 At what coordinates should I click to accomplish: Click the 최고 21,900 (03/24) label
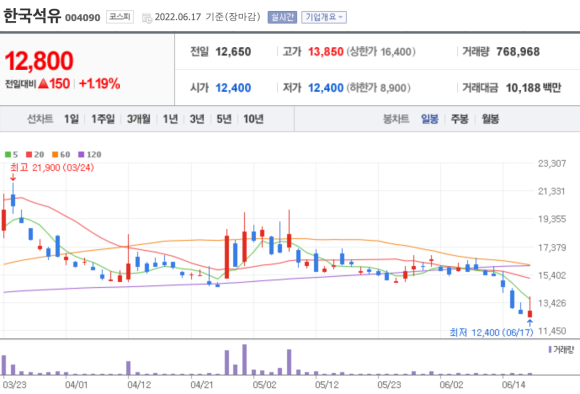52,168
